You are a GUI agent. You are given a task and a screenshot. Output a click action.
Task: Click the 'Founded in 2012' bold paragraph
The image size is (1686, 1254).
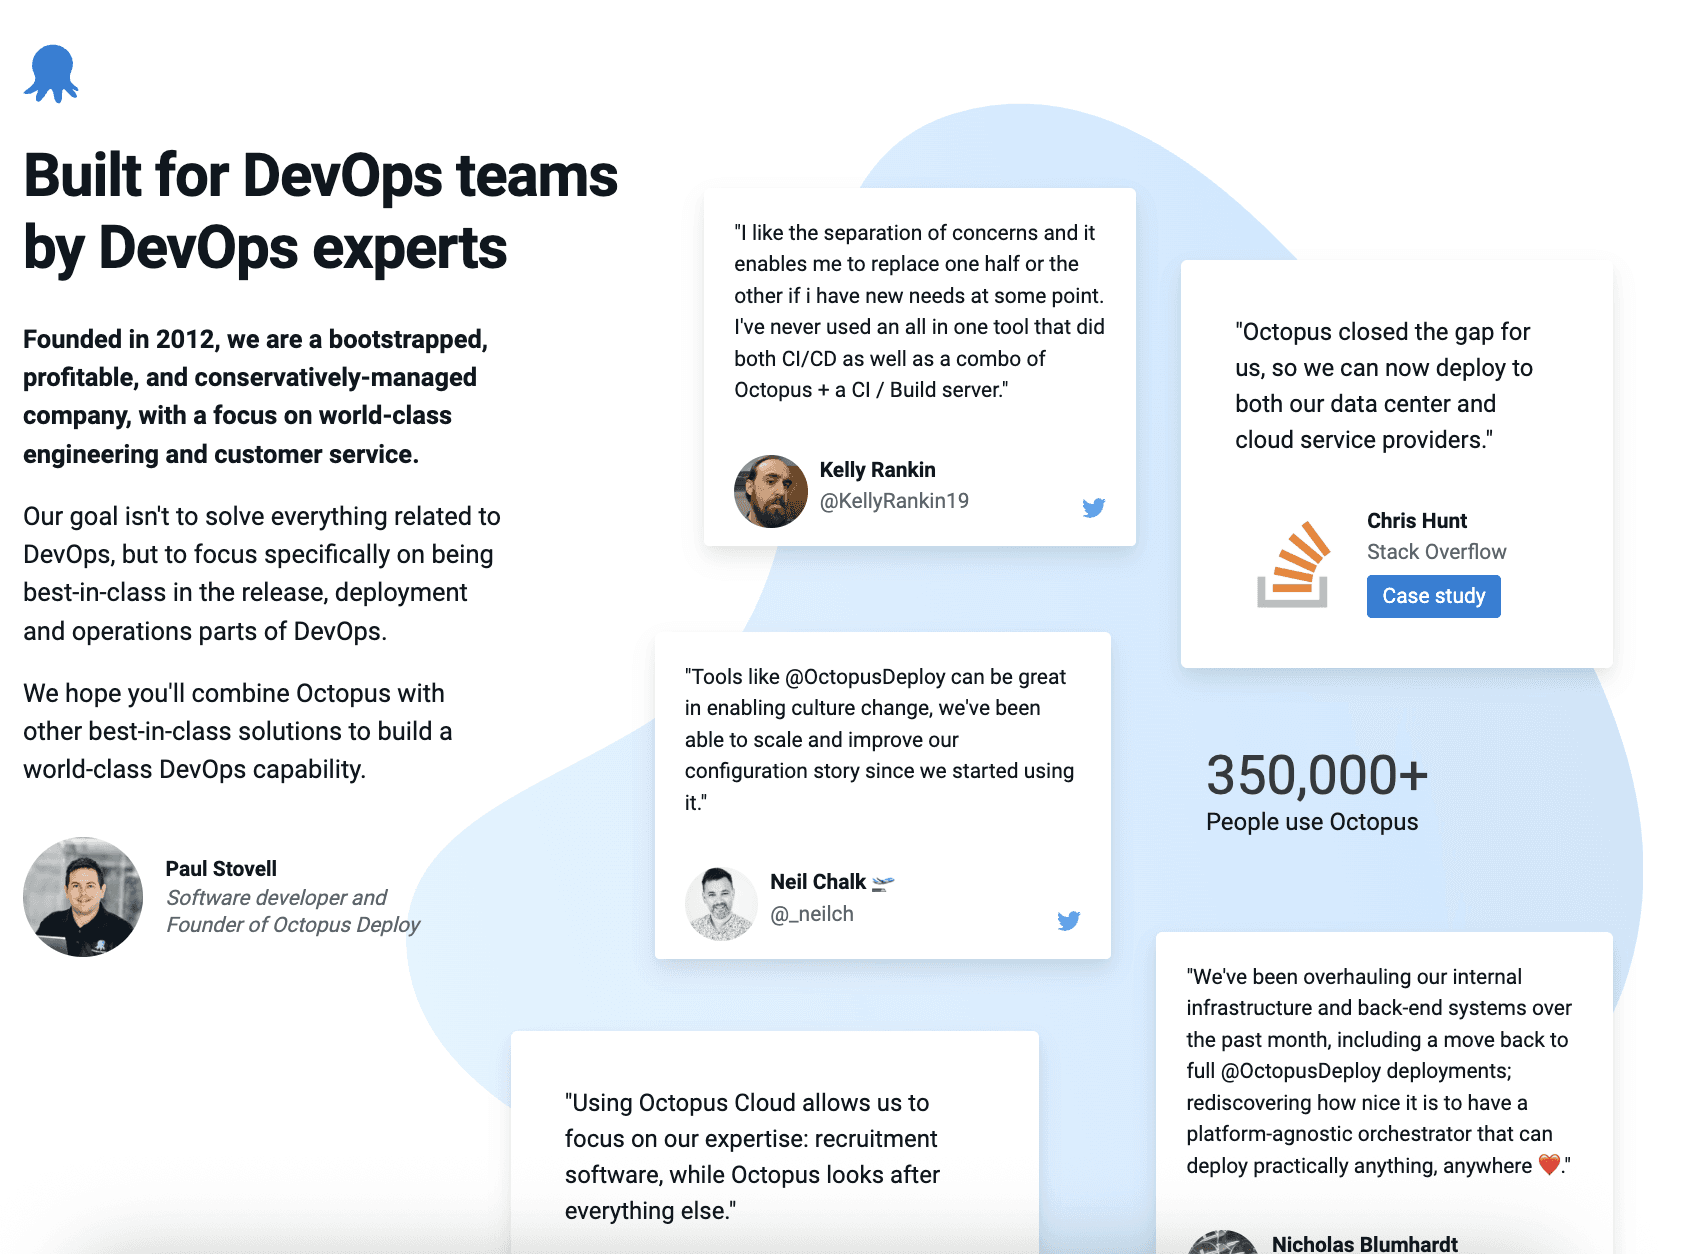[255, 396]
